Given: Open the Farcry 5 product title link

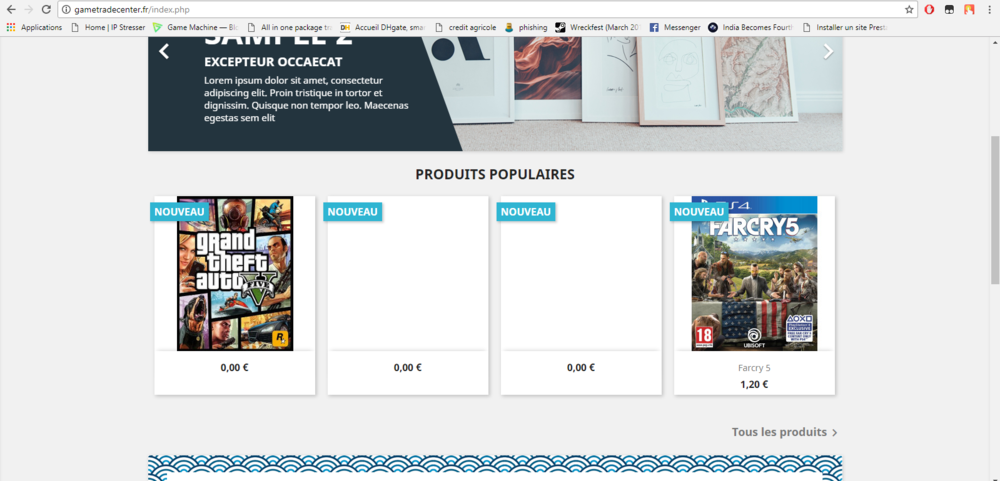Looking at the screenshot, I should (x=754, y=368).
